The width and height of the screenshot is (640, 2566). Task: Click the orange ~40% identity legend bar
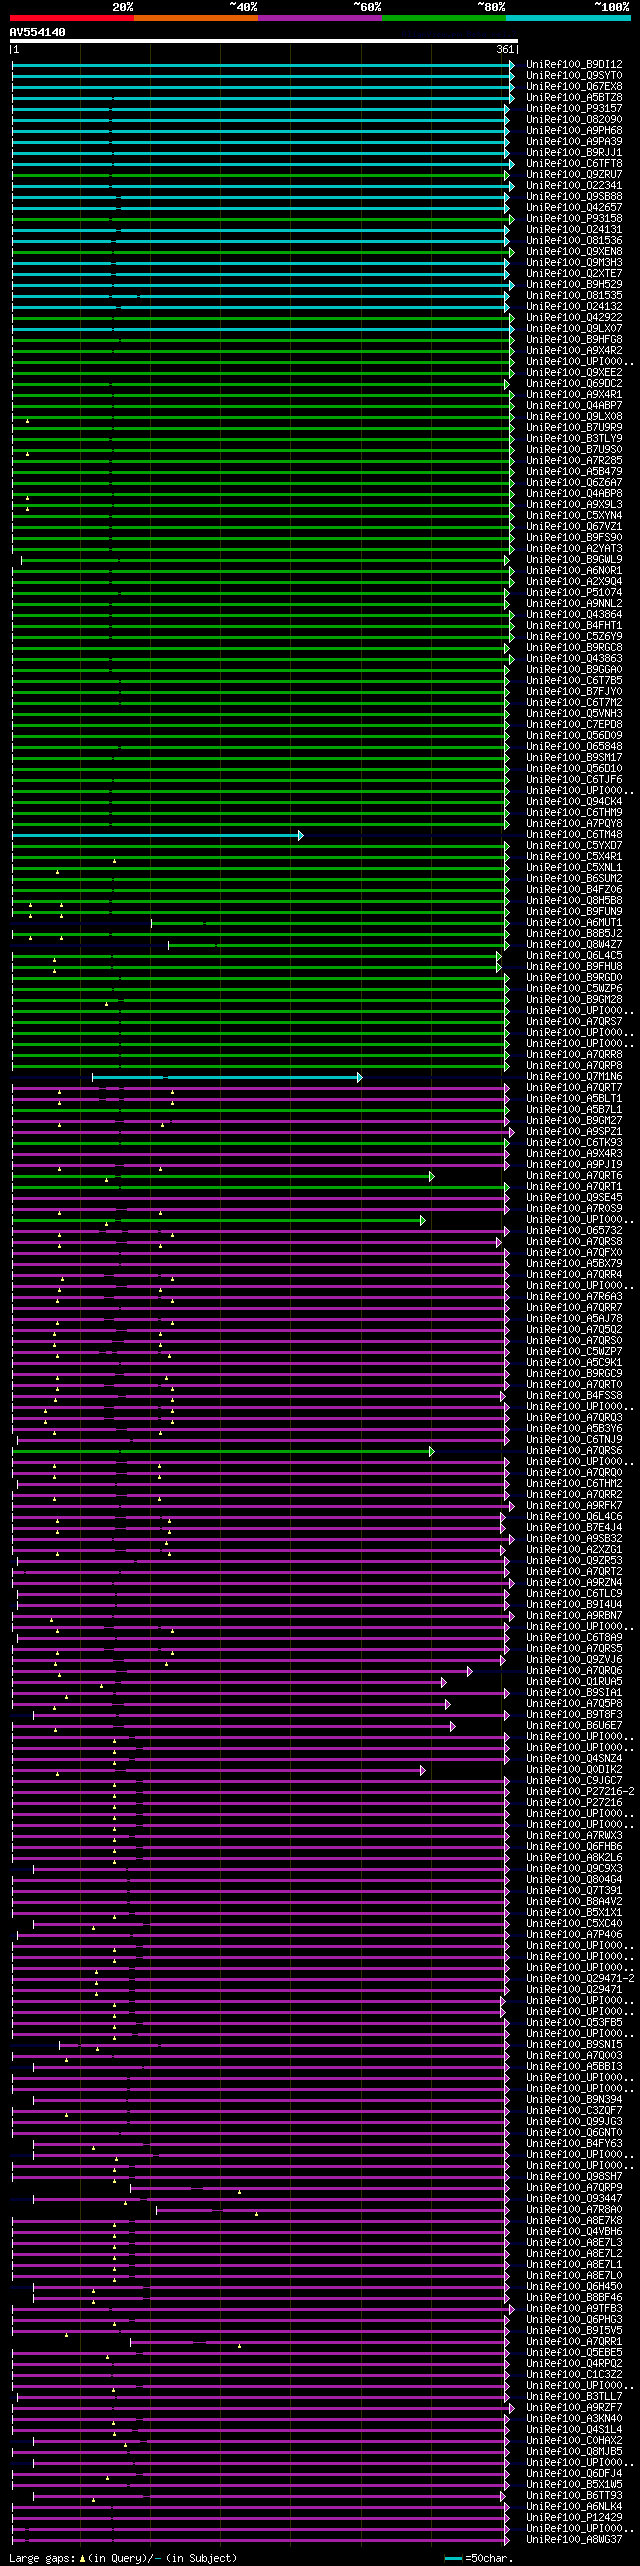[x=196, y=18]
